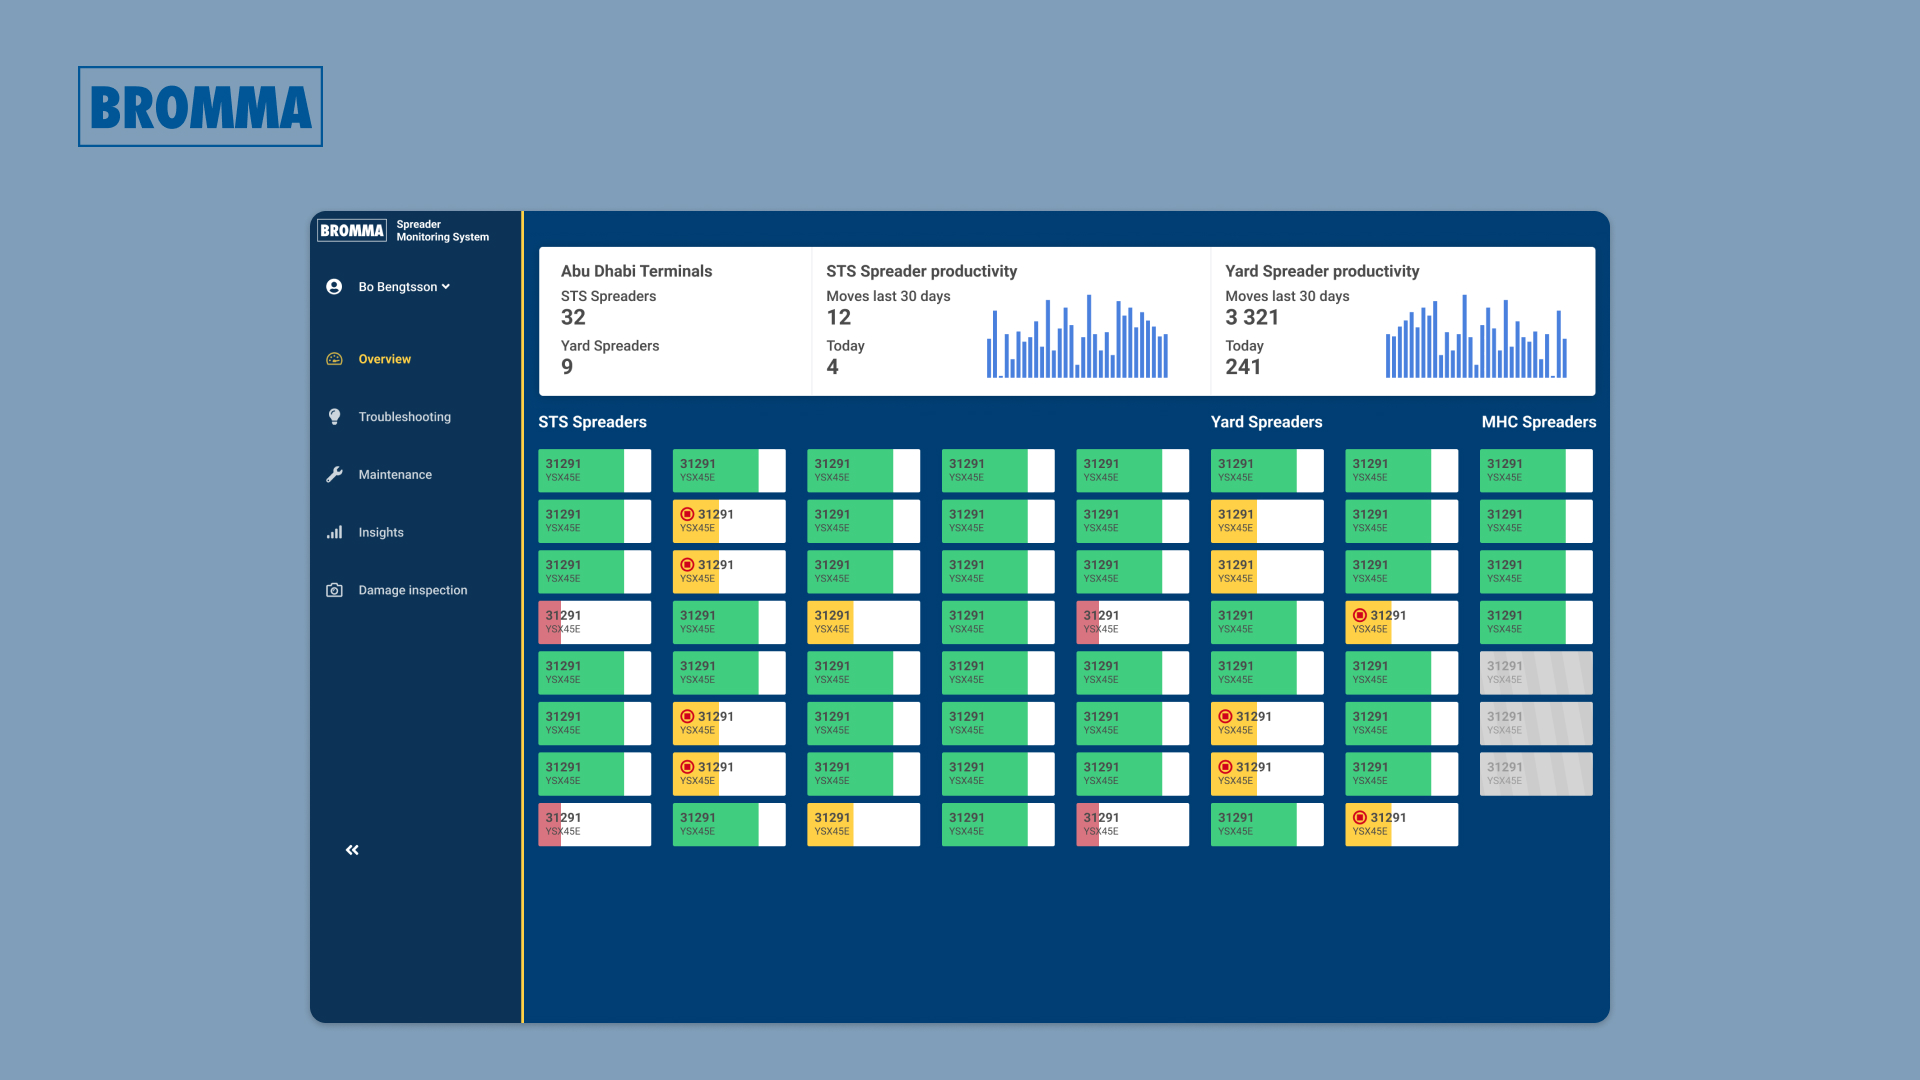Open the Damage inspection menu label
The height and width of the screenshot is (1080, 1920).
(x=413, y=590)
